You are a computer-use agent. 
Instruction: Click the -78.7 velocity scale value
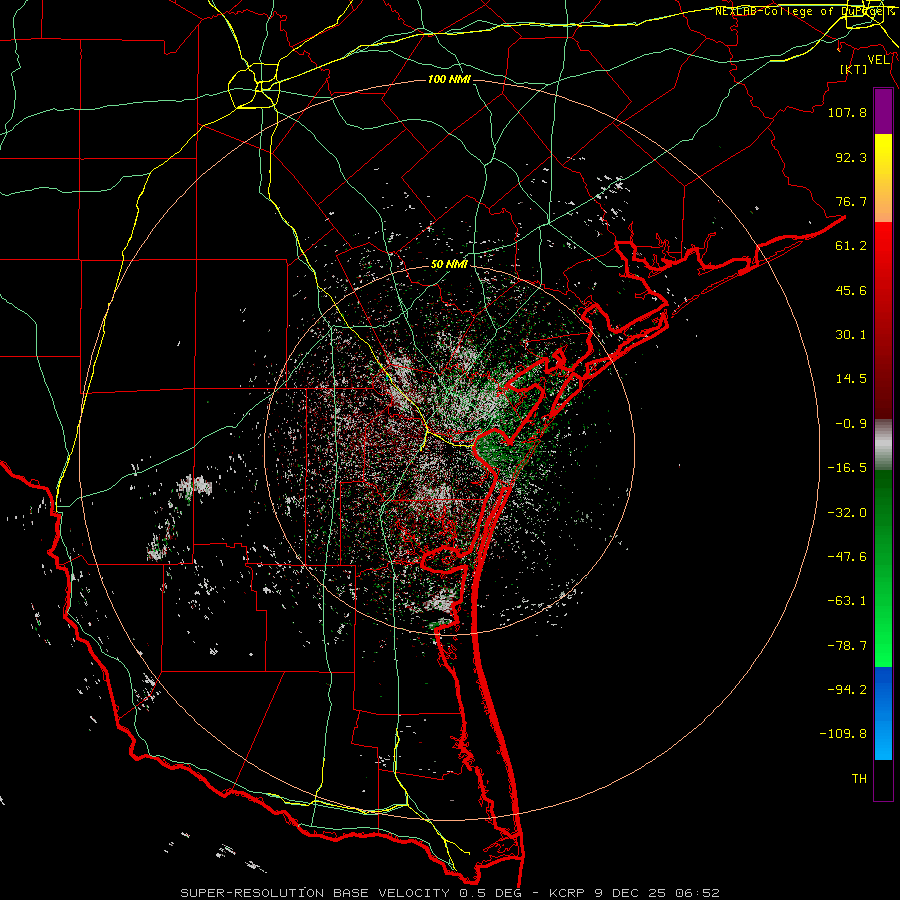pos(847,646)
